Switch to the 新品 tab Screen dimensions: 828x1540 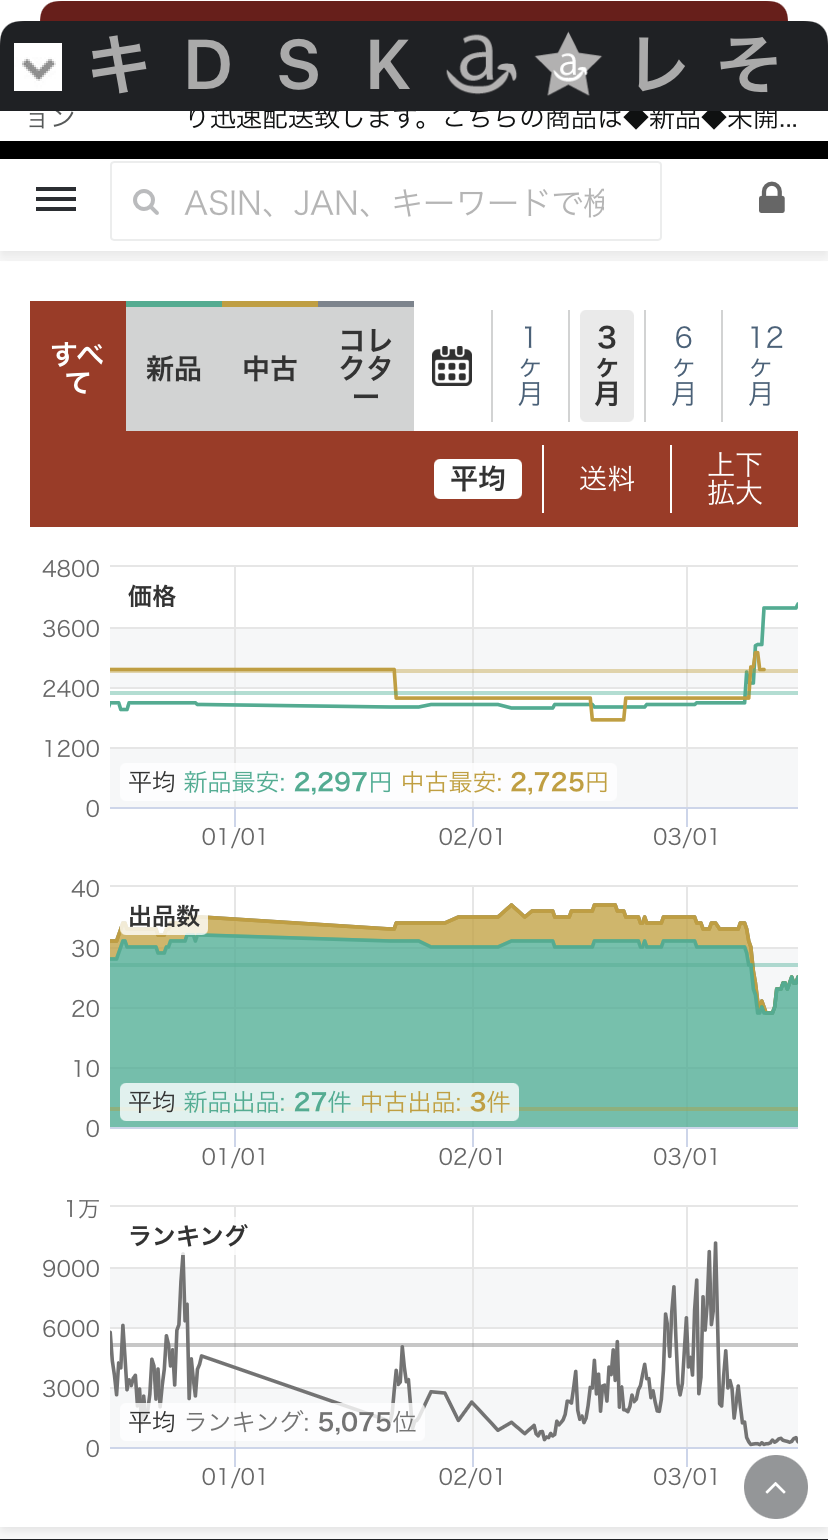click(x=173, y=369)
